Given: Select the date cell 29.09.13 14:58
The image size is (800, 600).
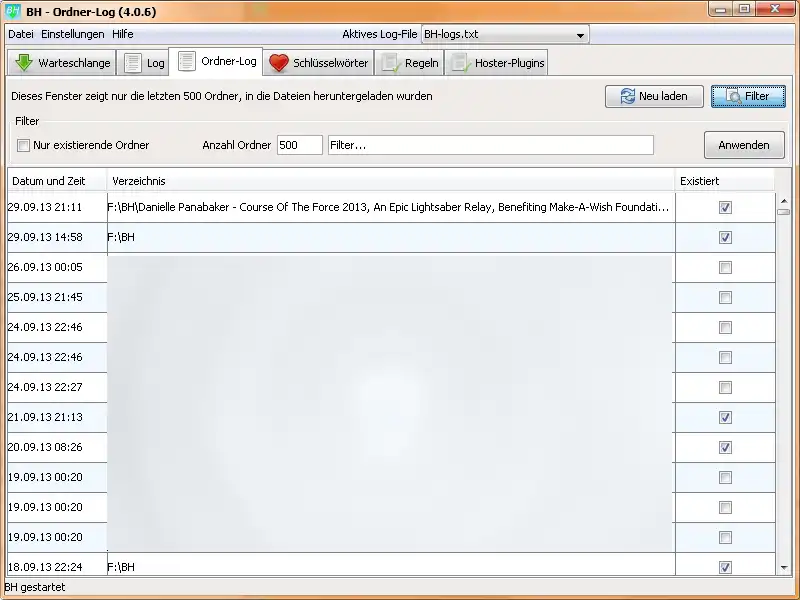Looking at the screenshot, I should tap(57, 237).
